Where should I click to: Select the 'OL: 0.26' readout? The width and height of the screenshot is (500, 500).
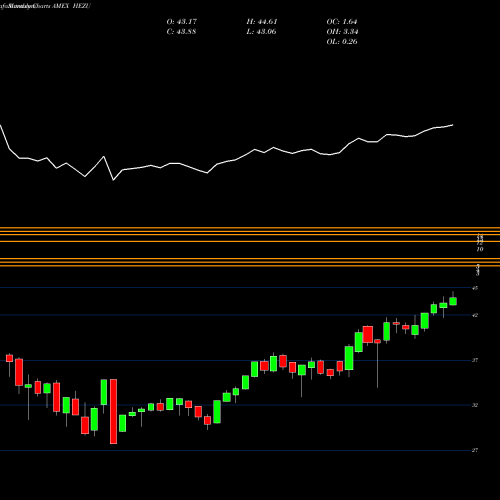point(342,42)
